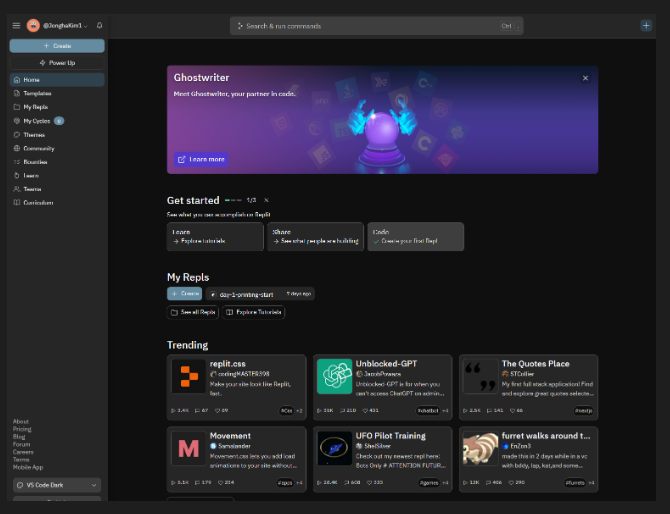
Task: Go to Home in sidebar
Action: coord(57,80)
